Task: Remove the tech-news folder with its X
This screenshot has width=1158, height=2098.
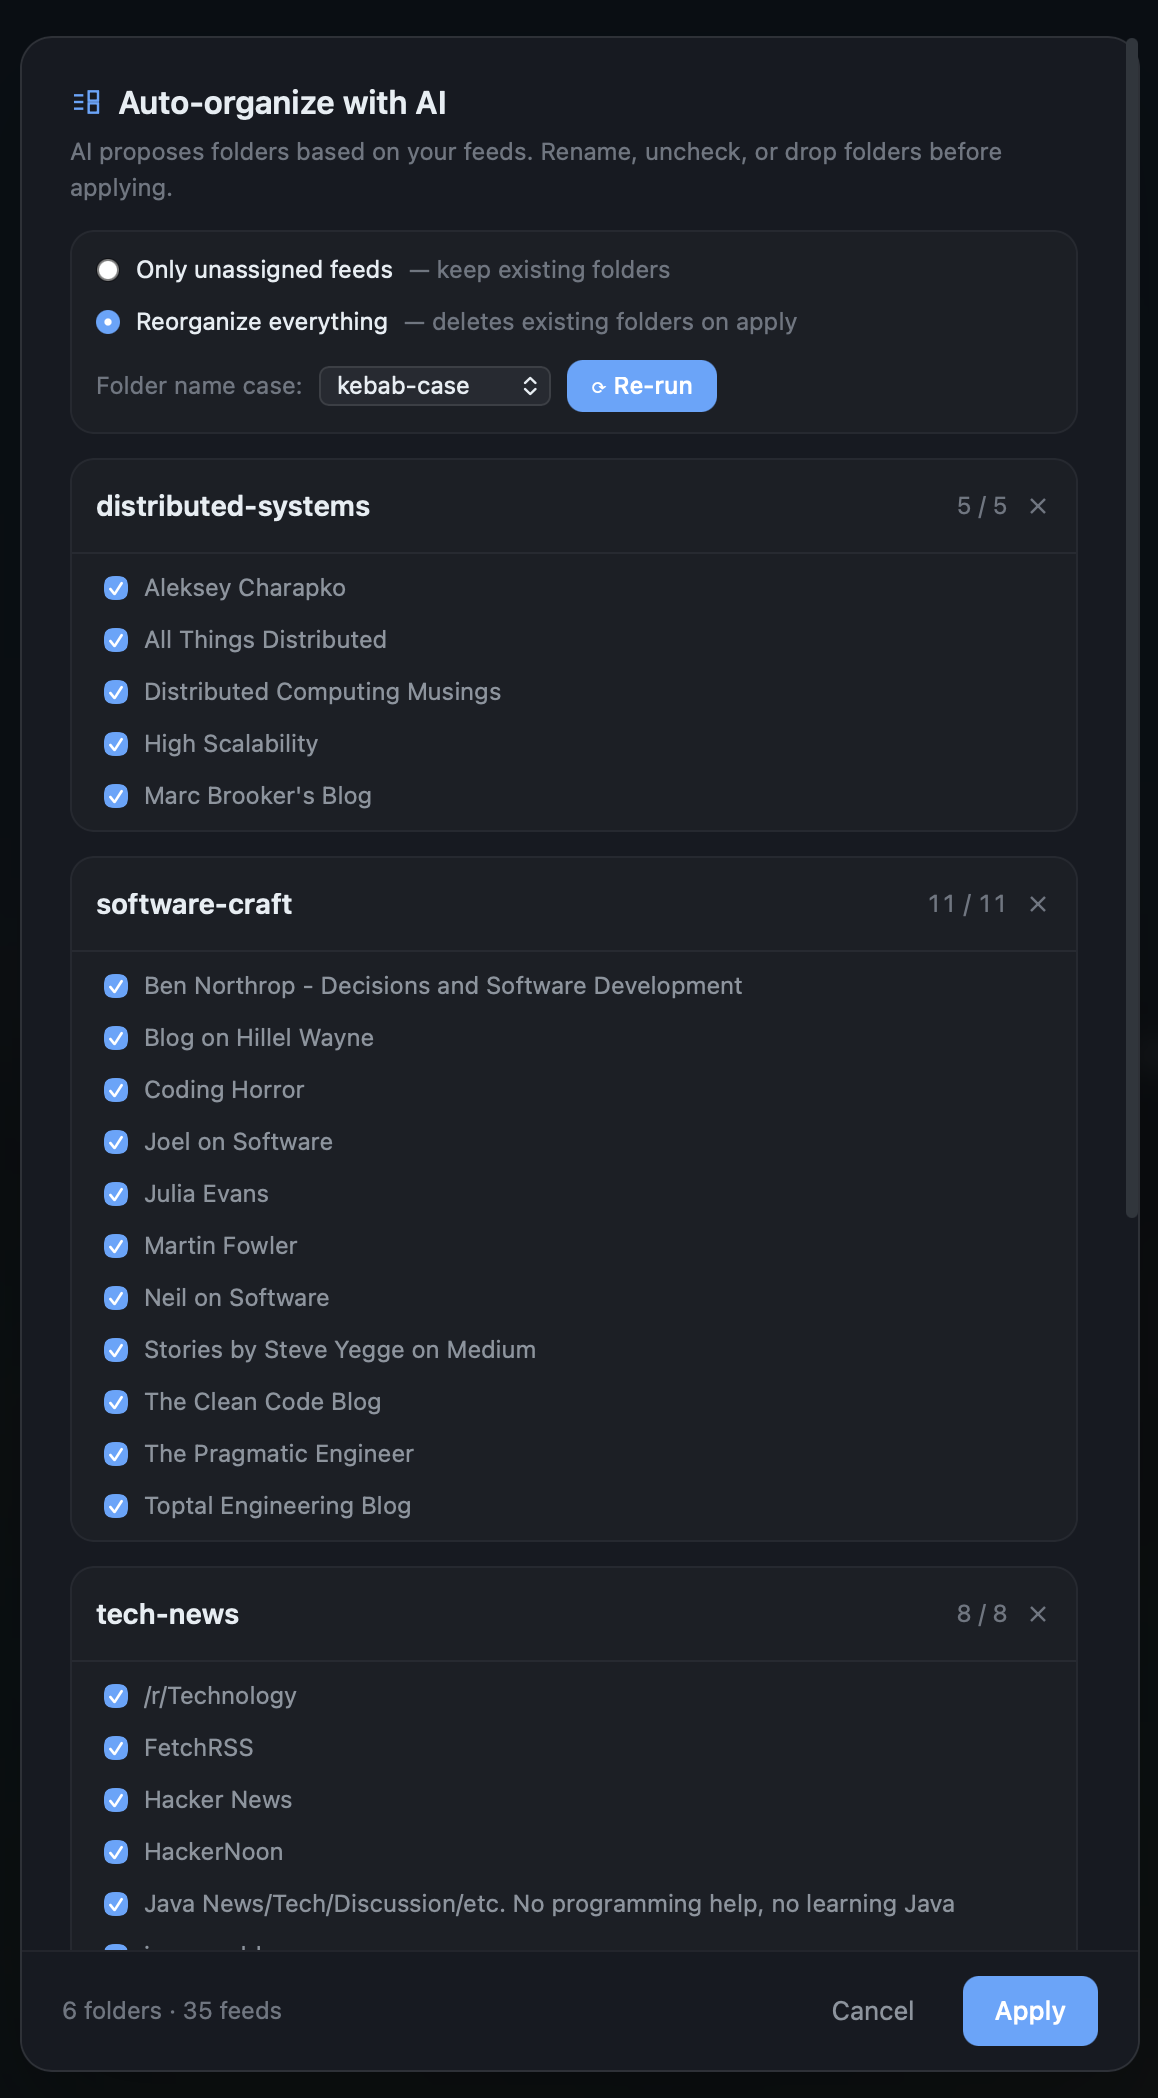Action: [x=1038, y=1614]
